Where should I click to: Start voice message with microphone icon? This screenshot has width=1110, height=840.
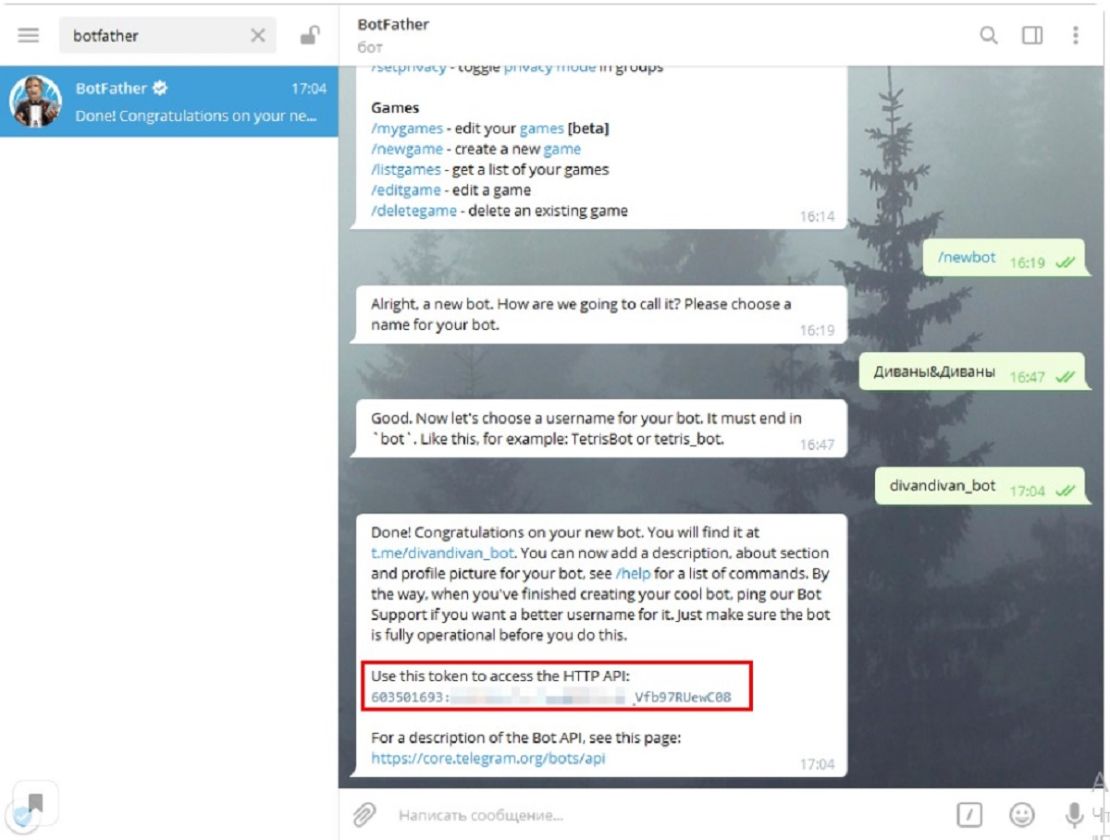[1074, 815]
